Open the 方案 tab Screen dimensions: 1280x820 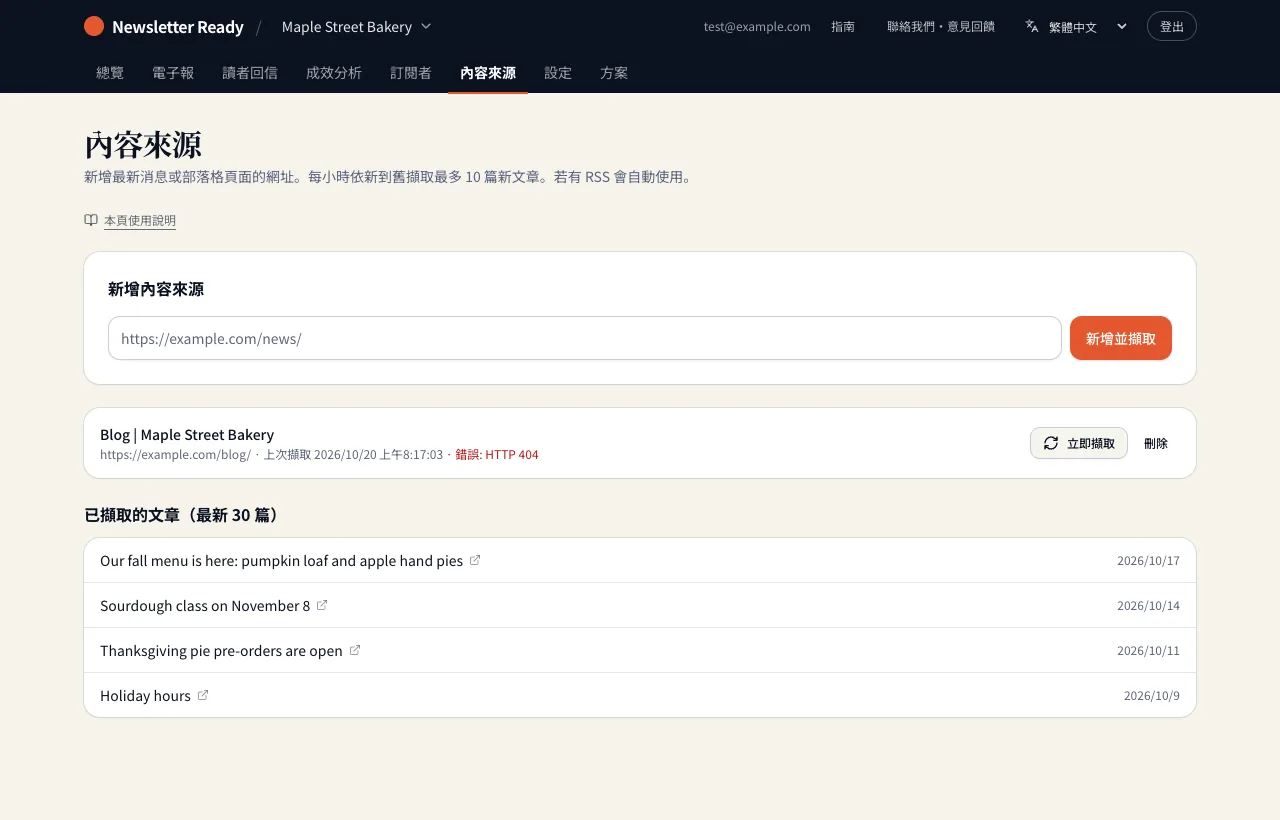pos(614,73)
